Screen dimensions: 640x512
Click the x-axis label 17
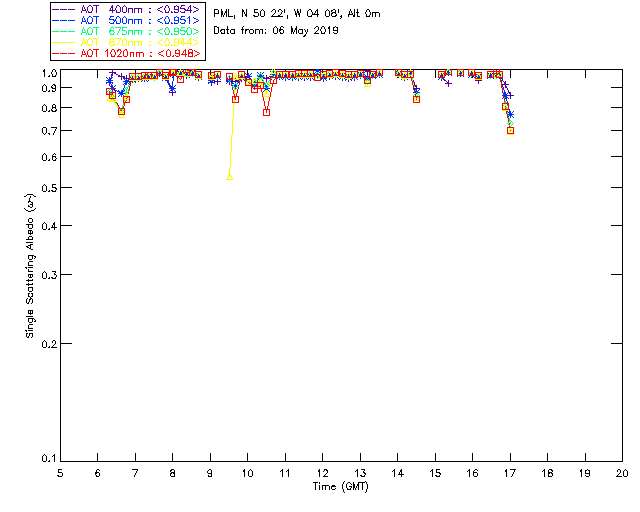click(510, 473)
